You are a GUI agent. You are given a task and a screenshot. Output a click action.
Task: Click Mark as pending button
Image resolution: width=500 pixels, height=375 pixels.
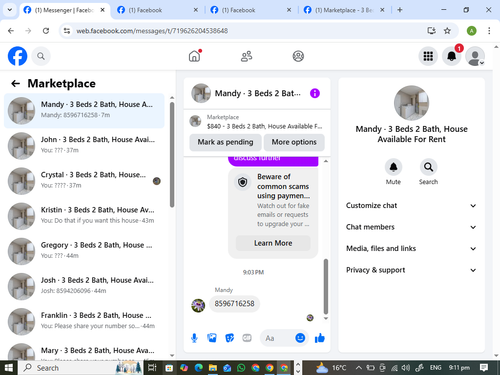click(225, 142)
